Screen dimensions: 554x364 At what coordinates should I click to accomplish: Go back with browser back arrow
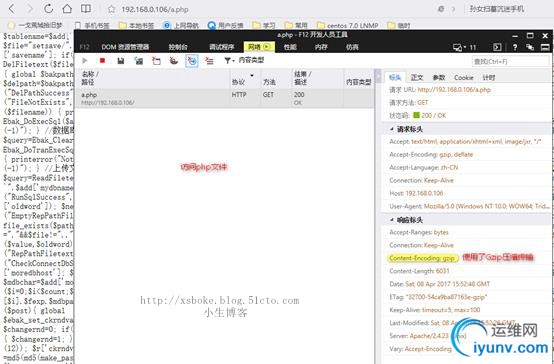point(12,9)
